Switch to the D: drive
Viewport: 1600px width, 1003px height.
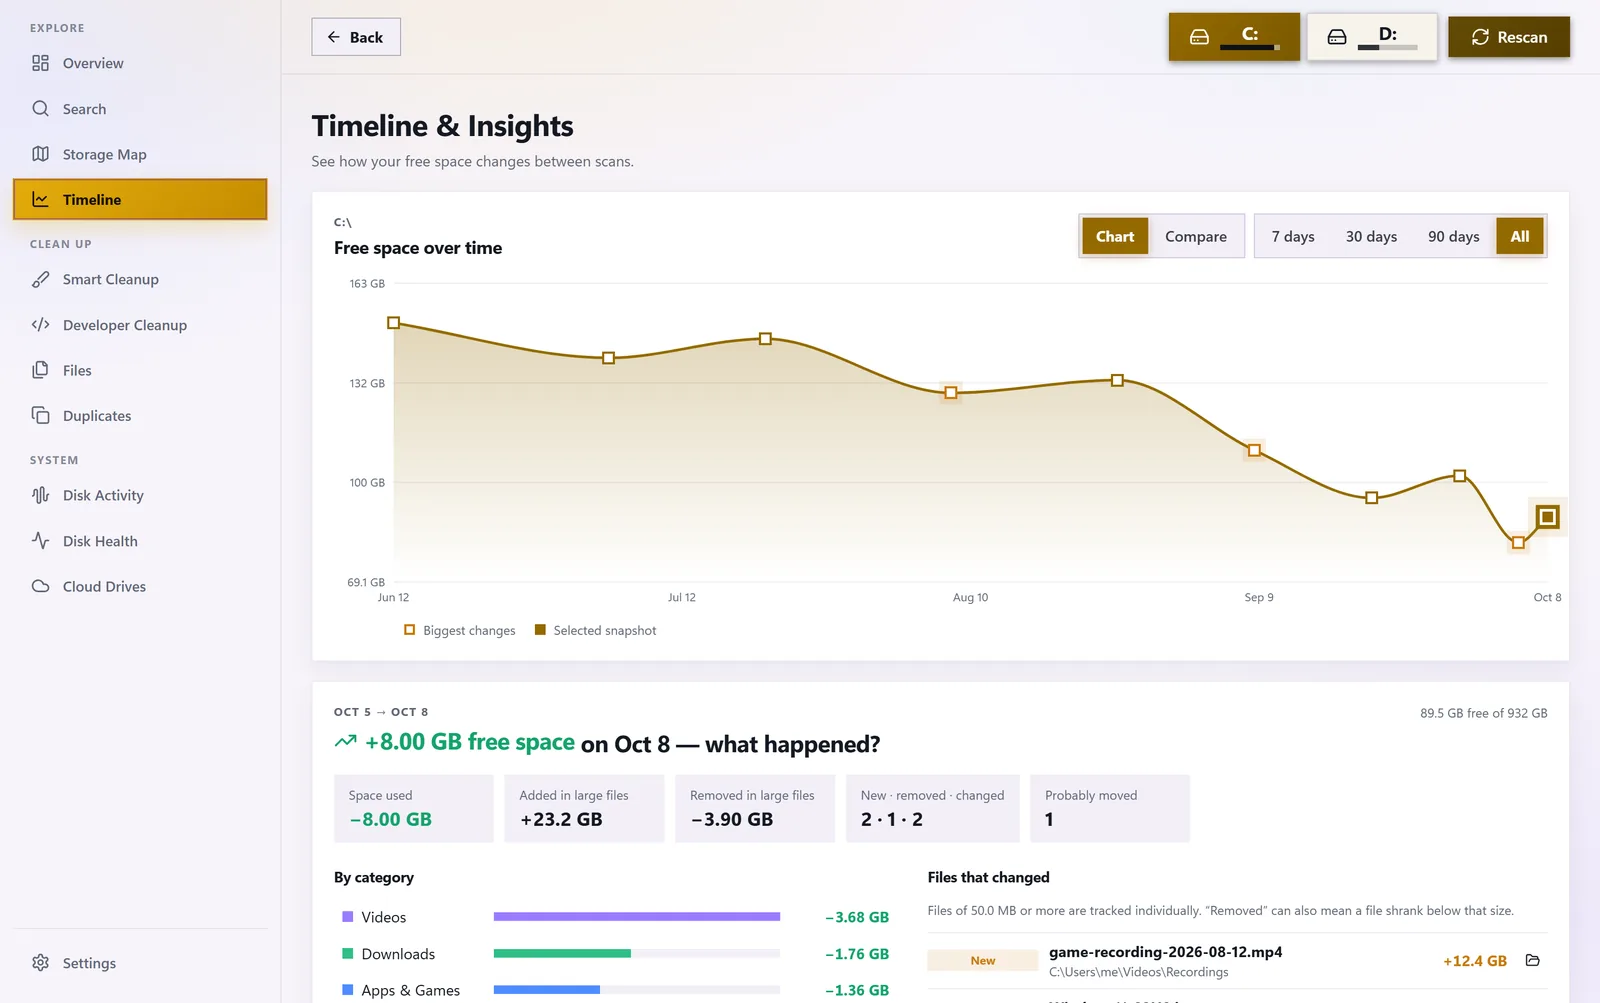pyautogui.click(x=1371, y=37)
